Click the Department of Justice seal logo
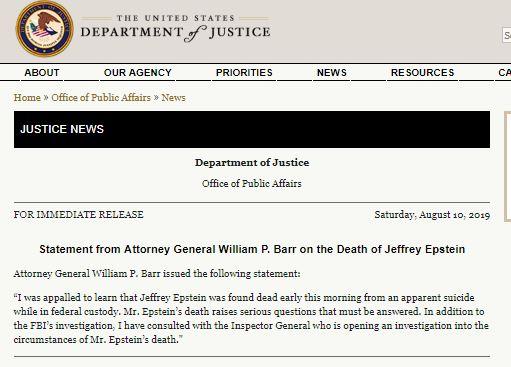Image resolution: width=511 pixels, height=367 pixels. (x=44, y=29)
